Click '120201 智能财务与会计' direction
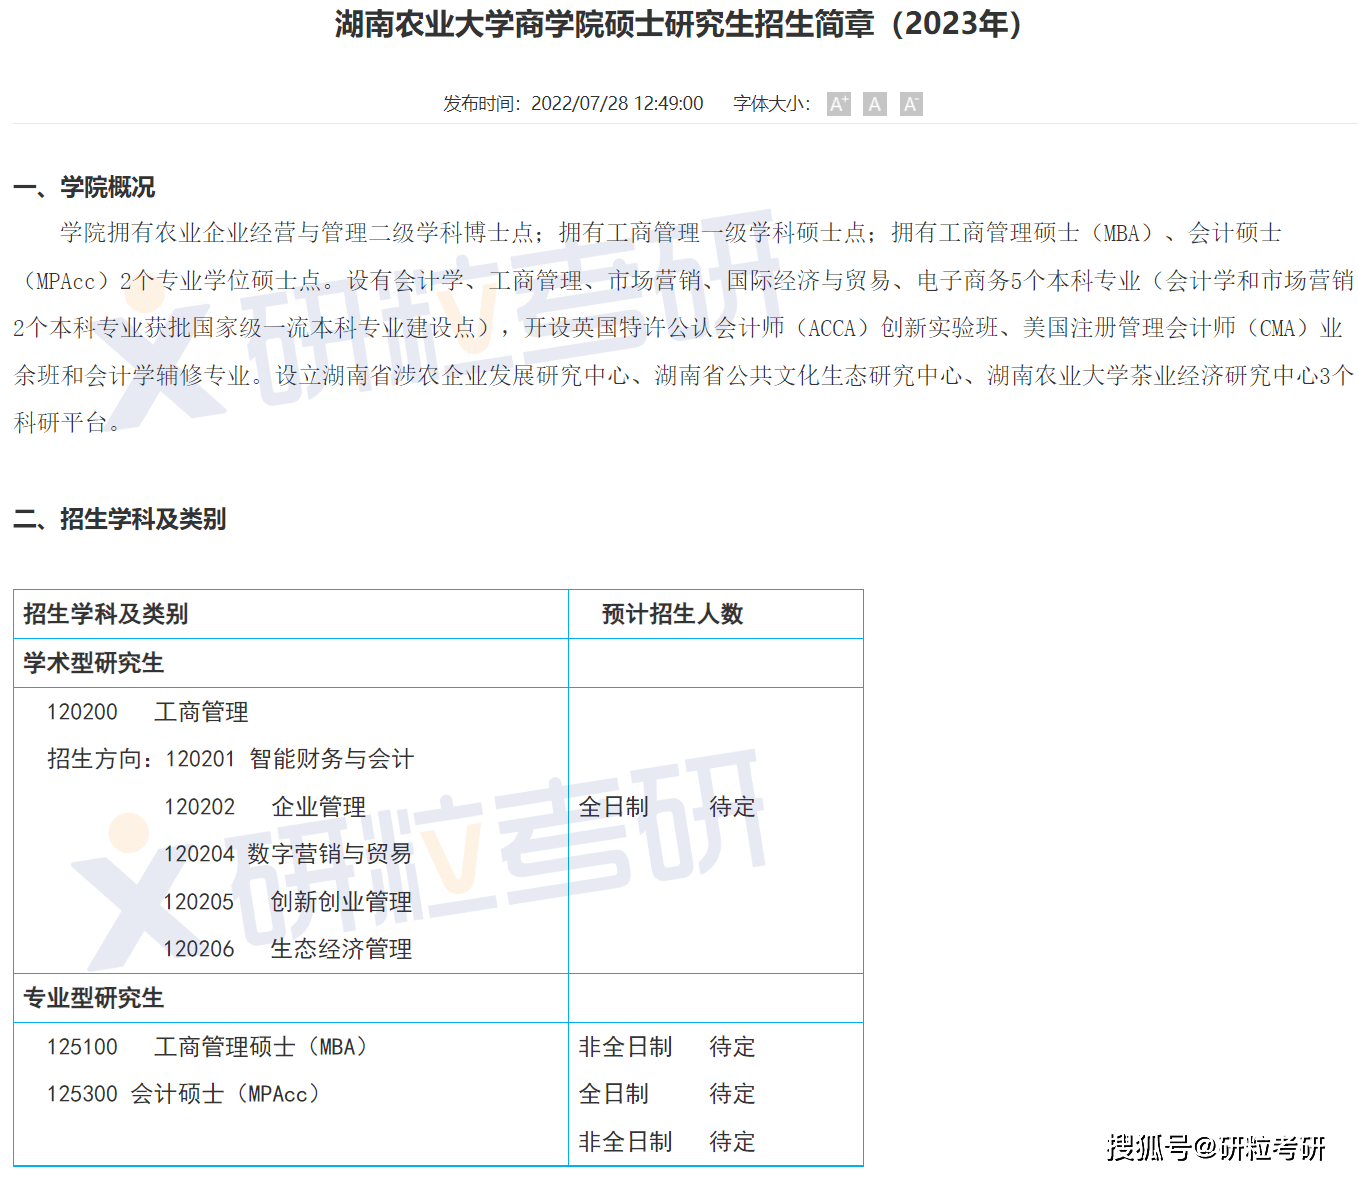 tap(290, 759)
